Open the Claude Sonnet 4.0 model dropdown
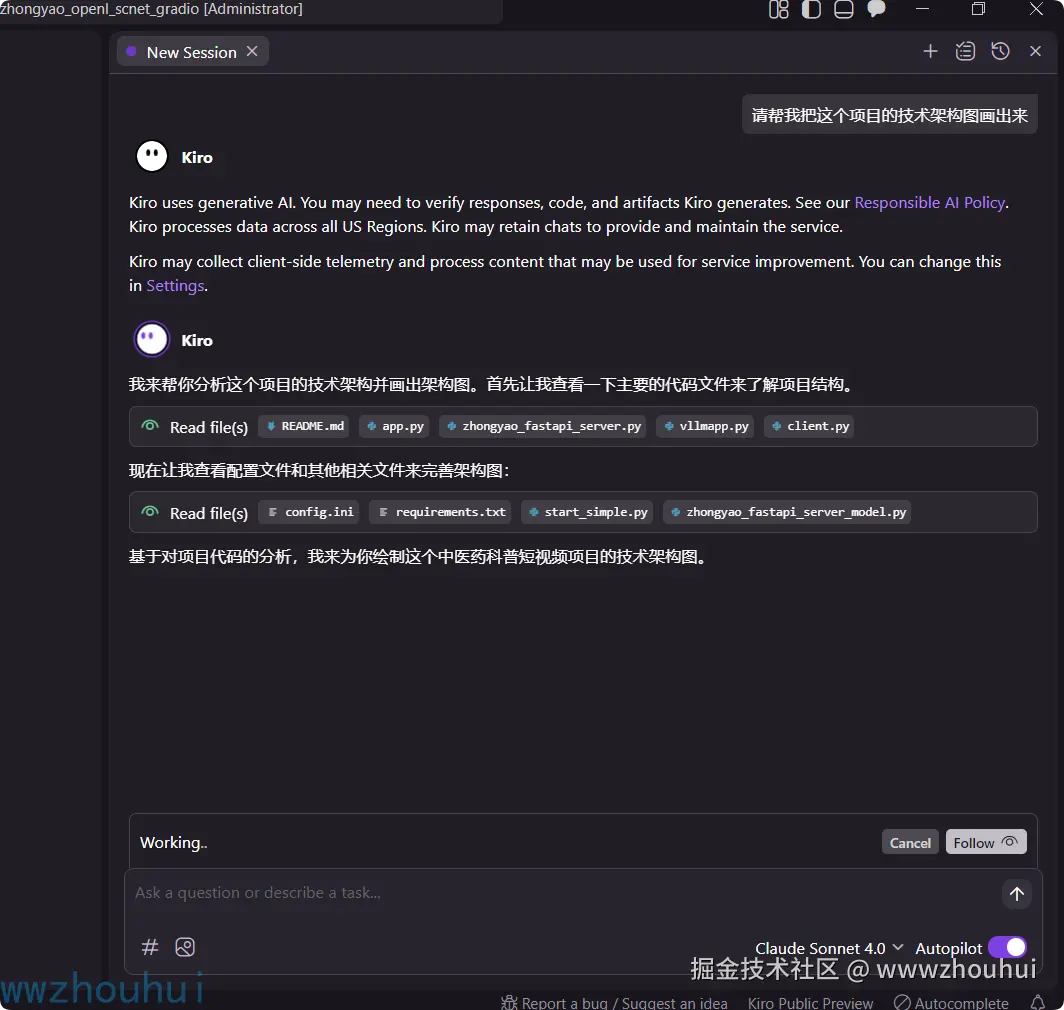 point(829,948)
